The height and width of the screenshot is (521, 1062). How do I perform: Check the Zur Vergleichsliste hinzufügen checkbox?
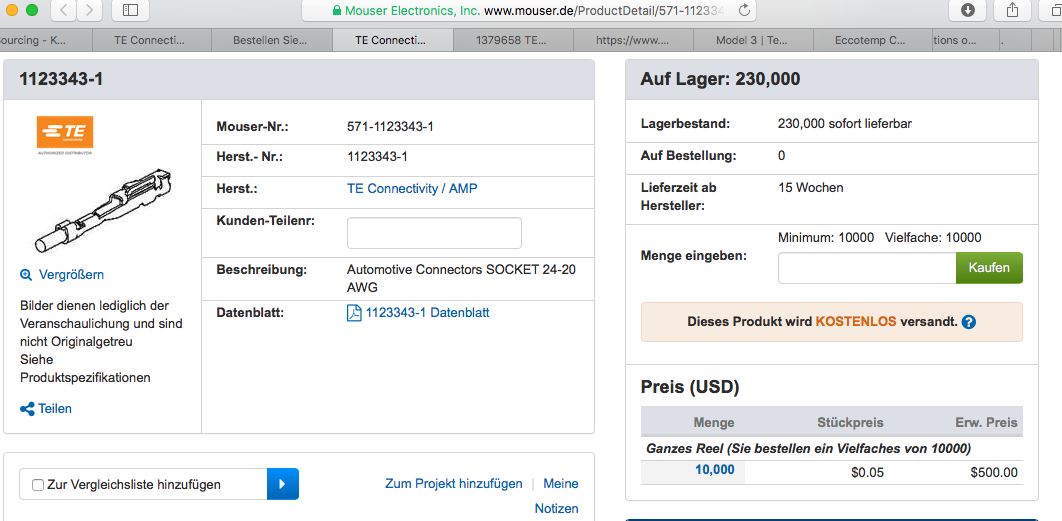pyautogui.click(x=38, y=485)
